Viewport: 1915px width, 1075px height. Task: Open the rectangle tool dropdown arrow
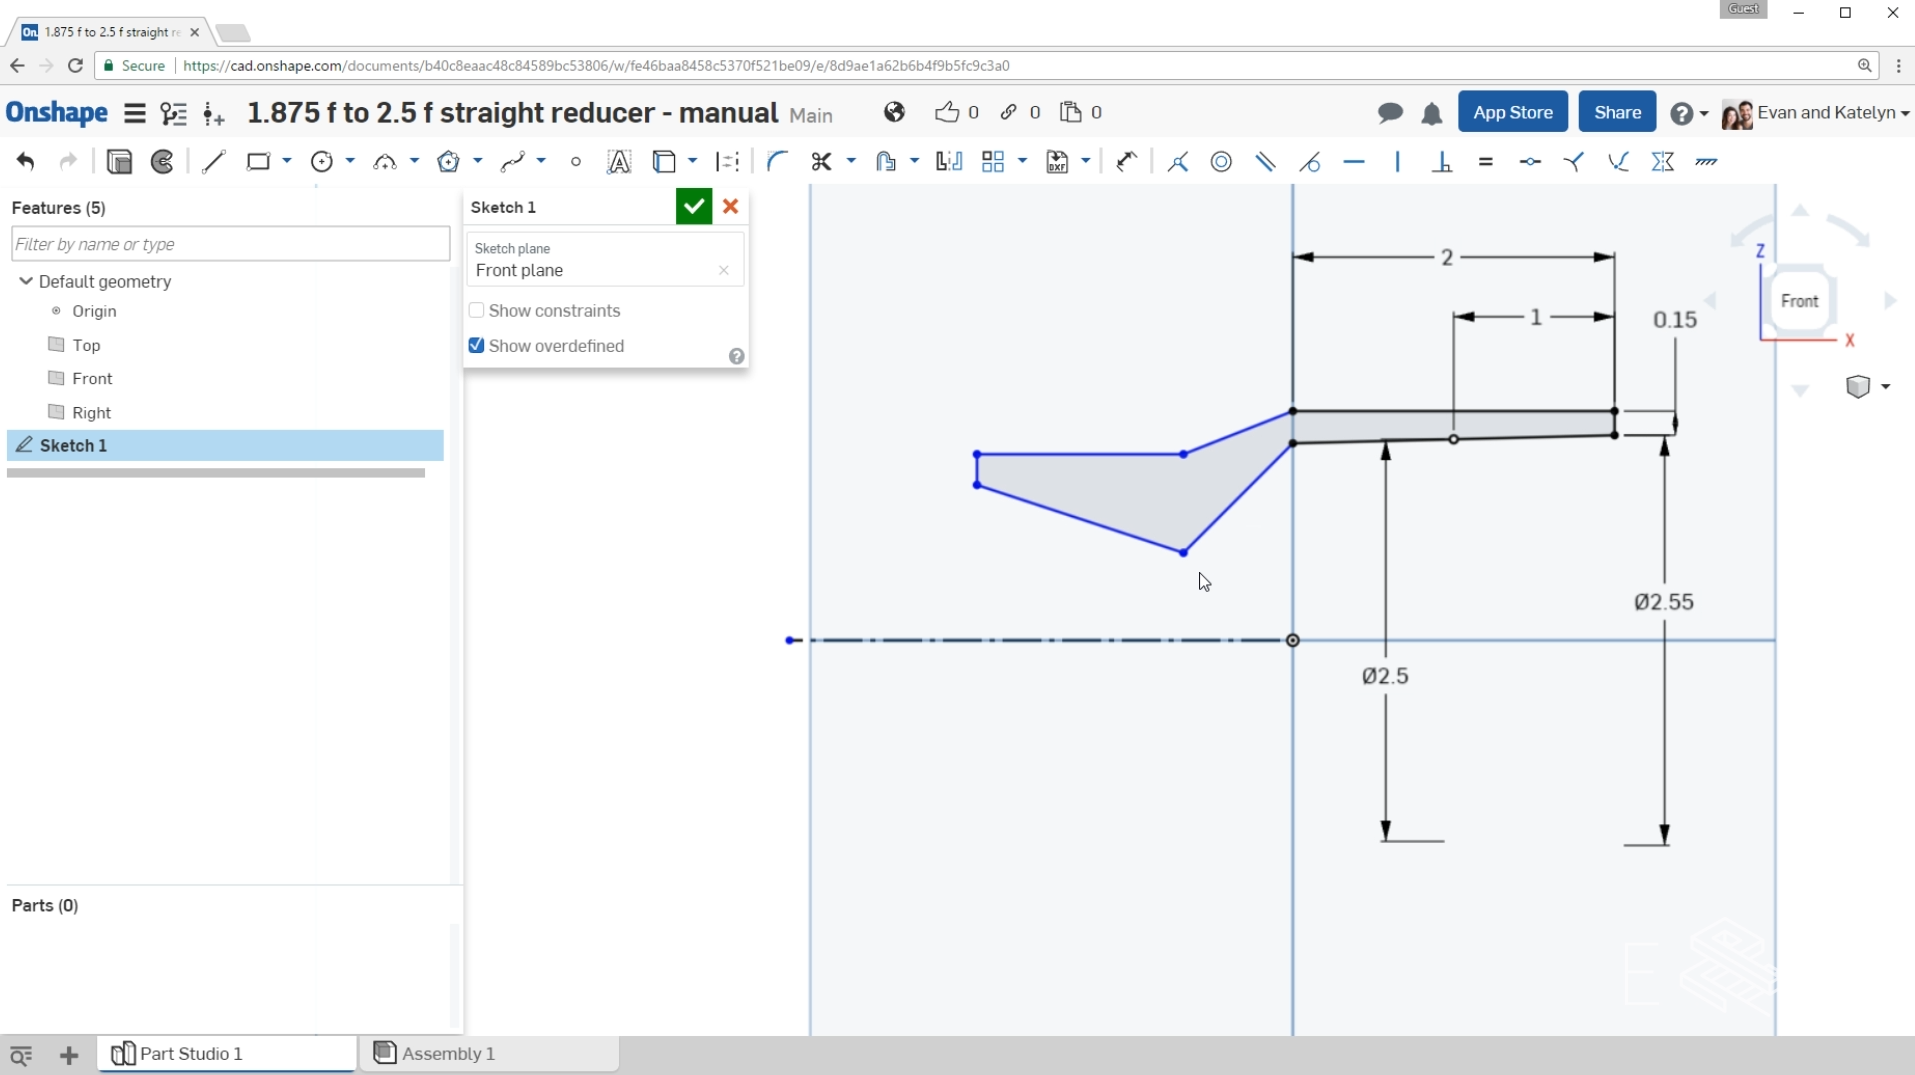pos(287,161)
